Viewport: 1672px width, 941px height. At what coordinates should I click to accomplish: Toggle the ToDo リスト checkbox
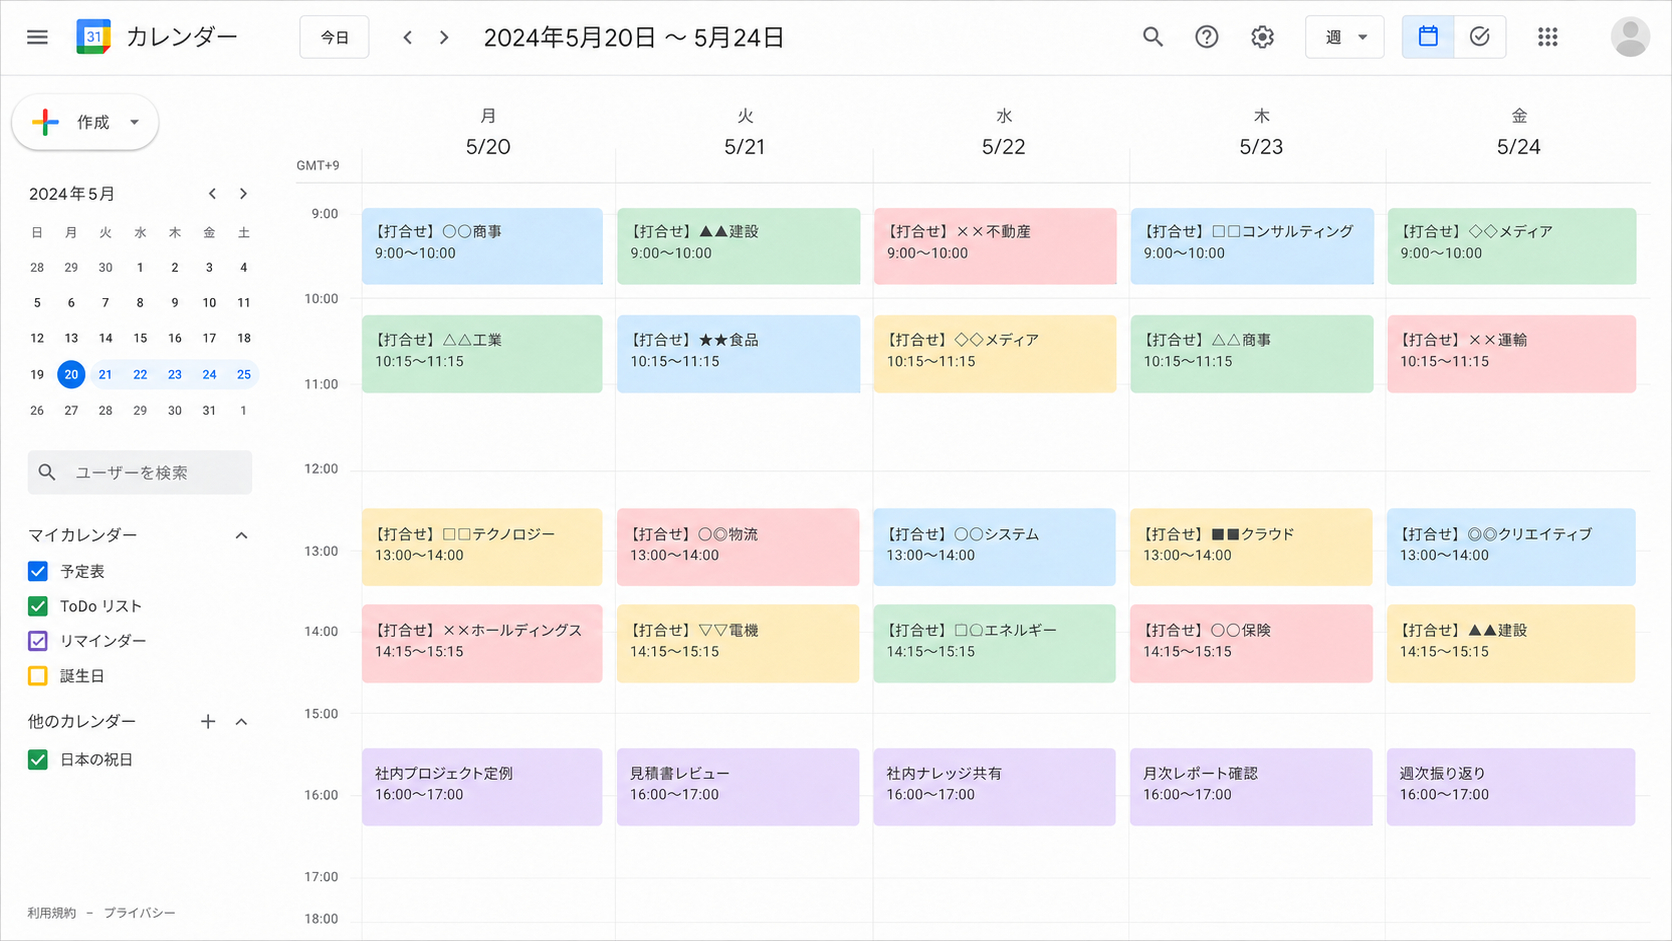point(38,606)
